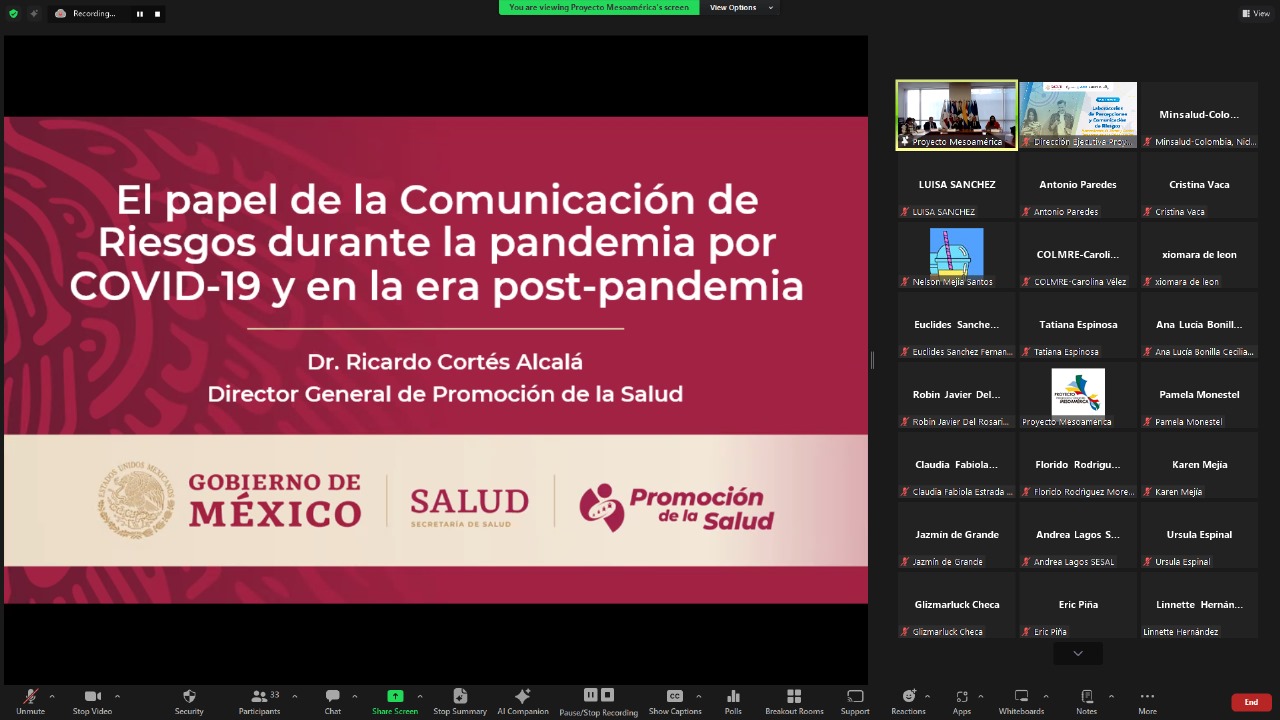
Task: Click 'You are viewing Proyecto Mesoamérica's screen' banner
Action: 599,7
